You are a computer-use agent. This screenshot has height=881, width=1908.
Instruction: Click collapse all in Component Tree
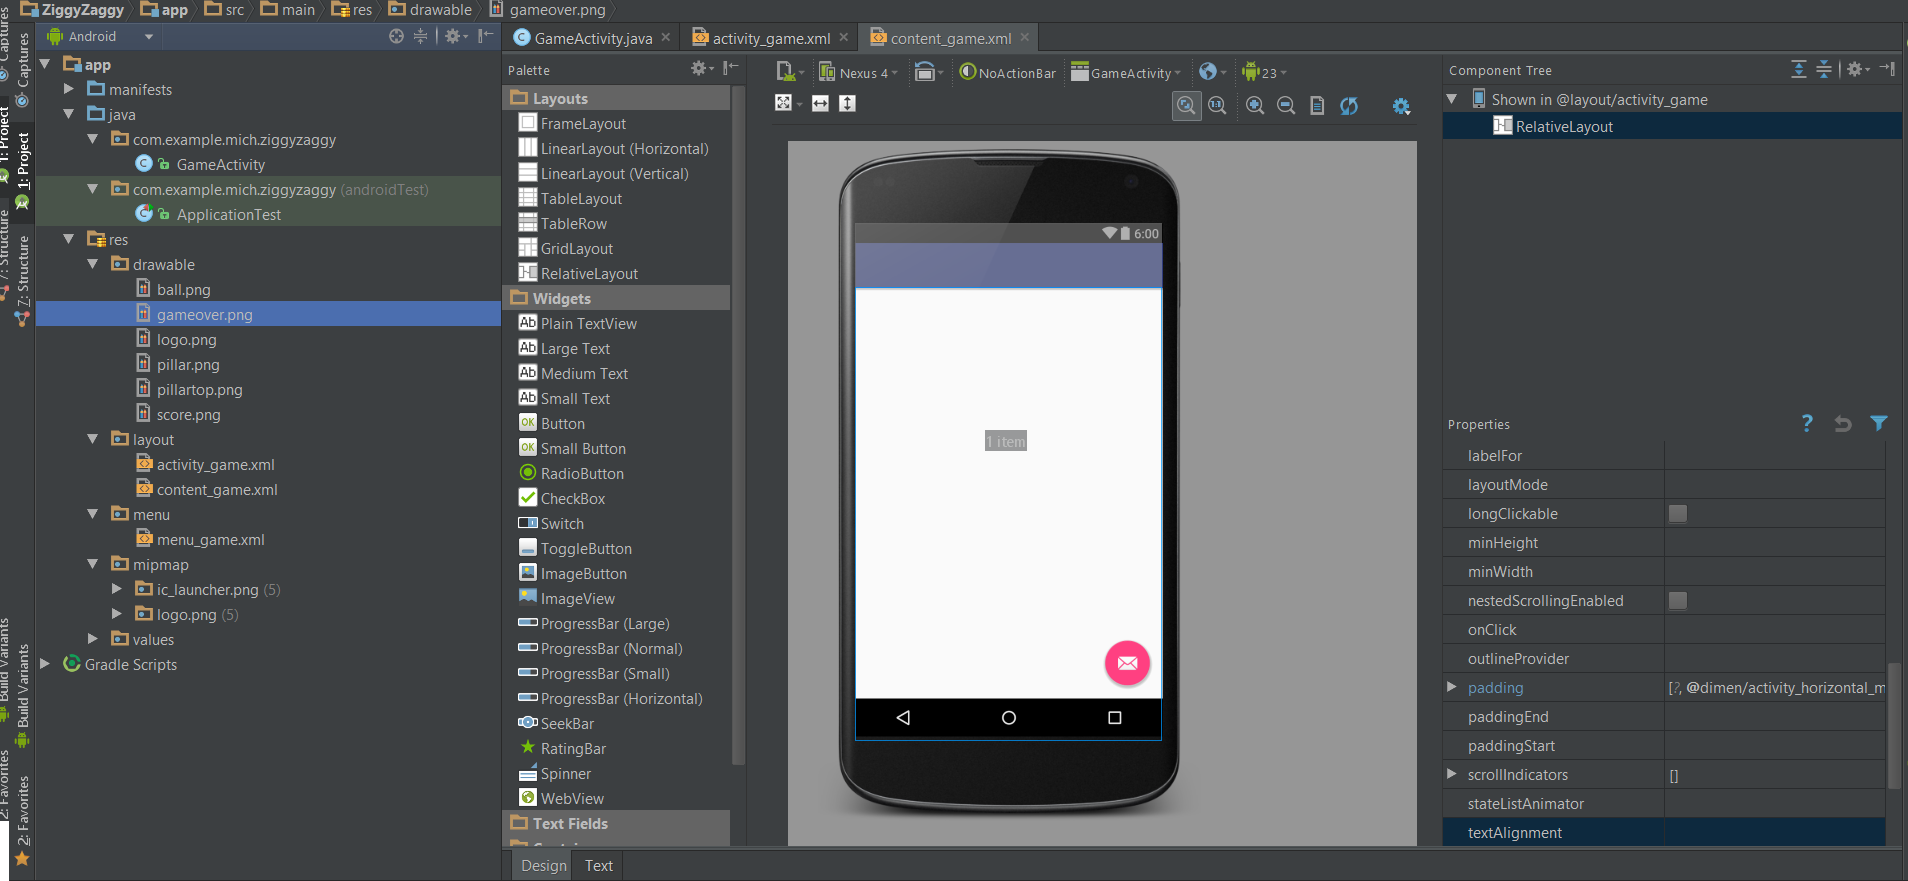(x=1824, y=69)
